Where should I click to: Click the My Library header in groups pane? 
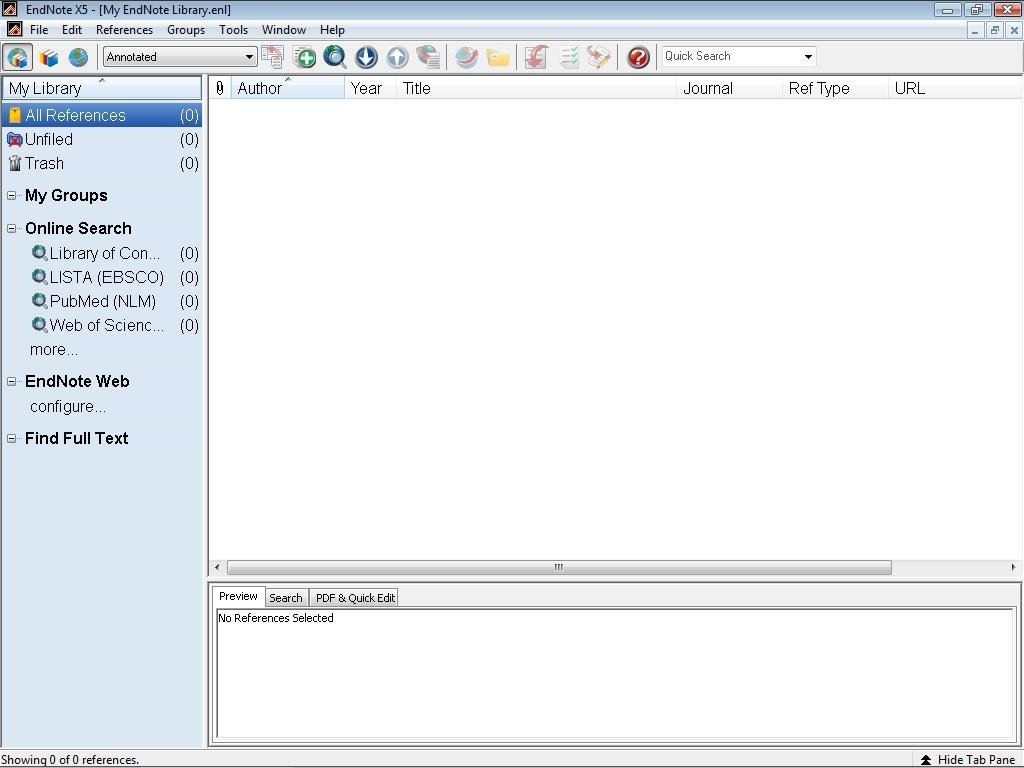point(102,88)
